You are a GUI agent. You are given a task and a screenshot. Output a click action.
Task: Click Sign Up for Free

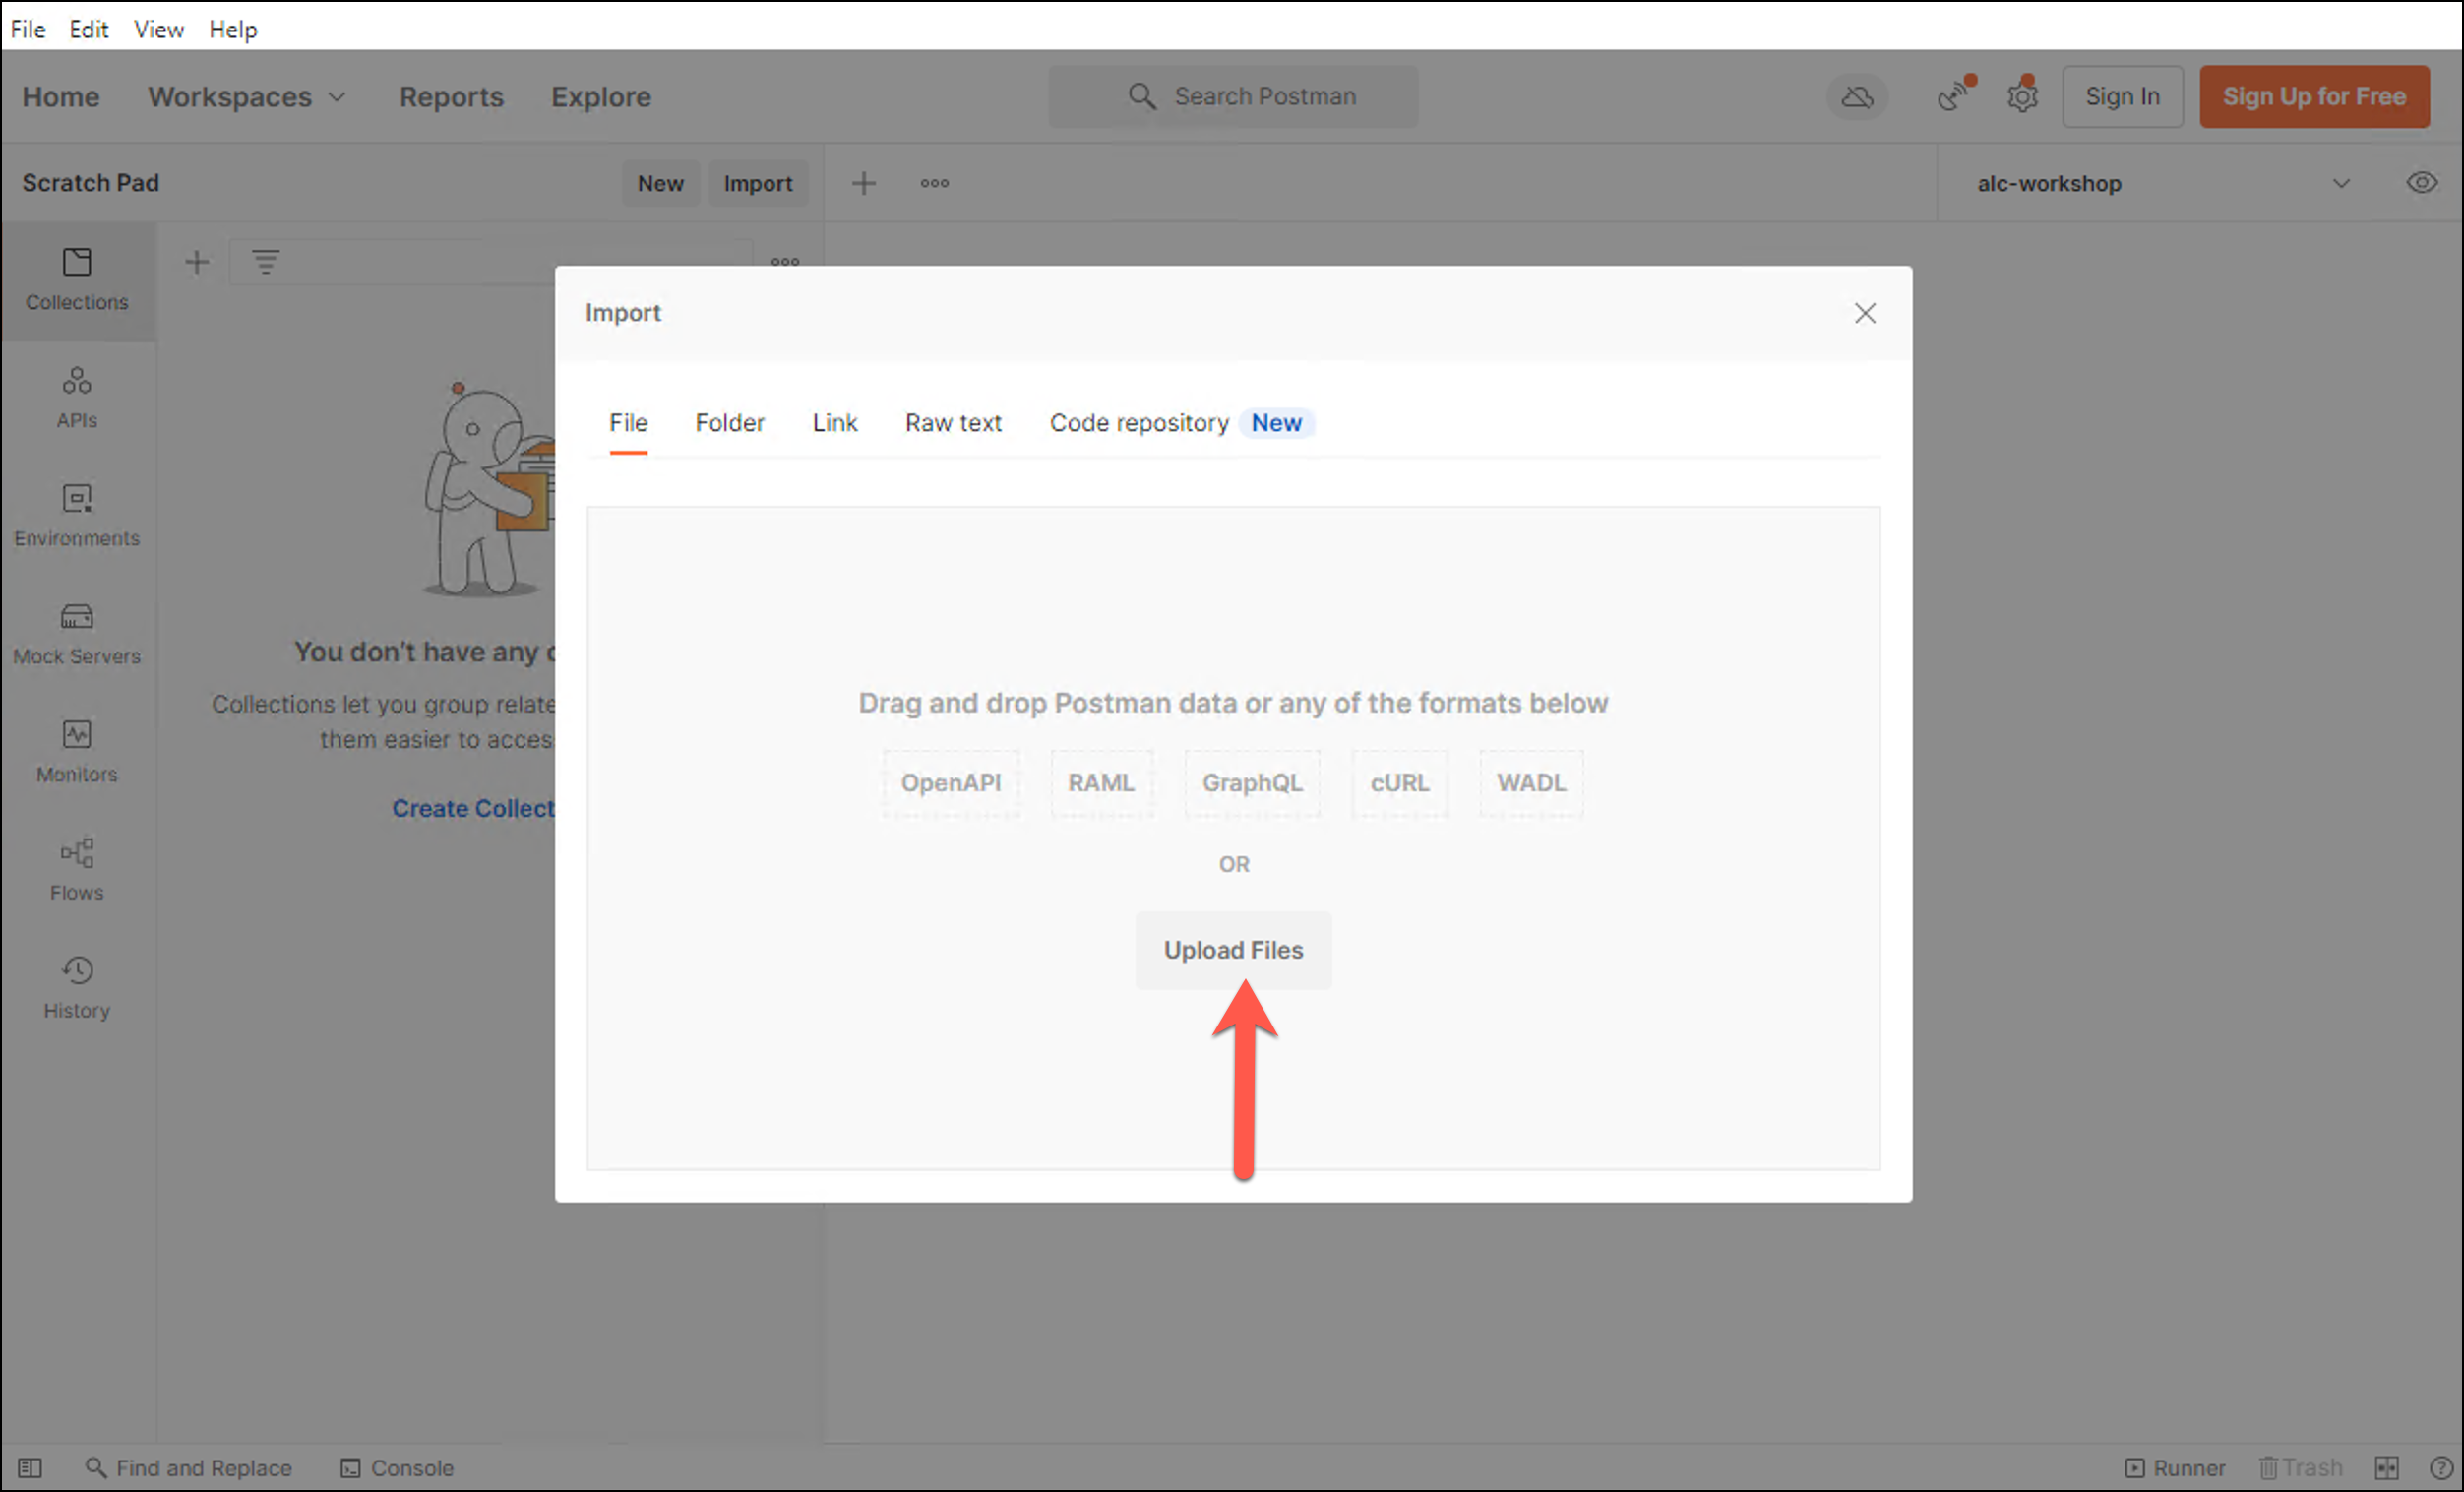coord(2313,97)
